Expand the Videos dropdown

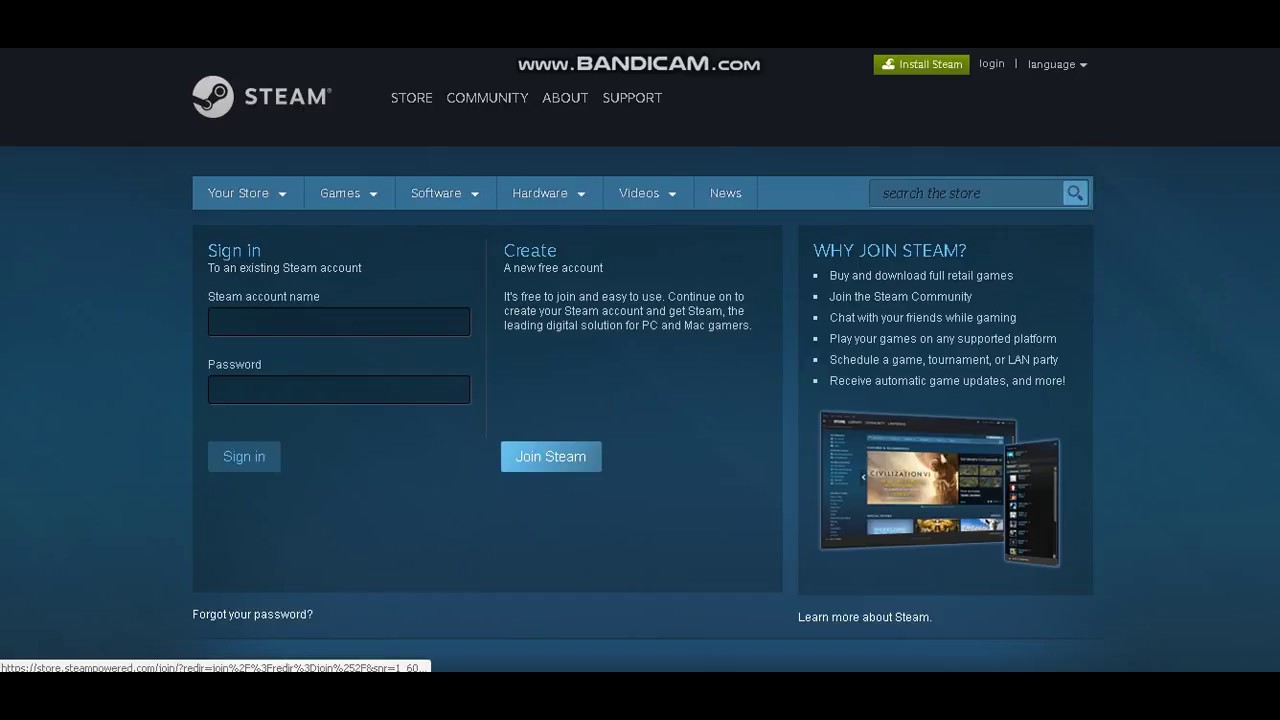[648, 193]
